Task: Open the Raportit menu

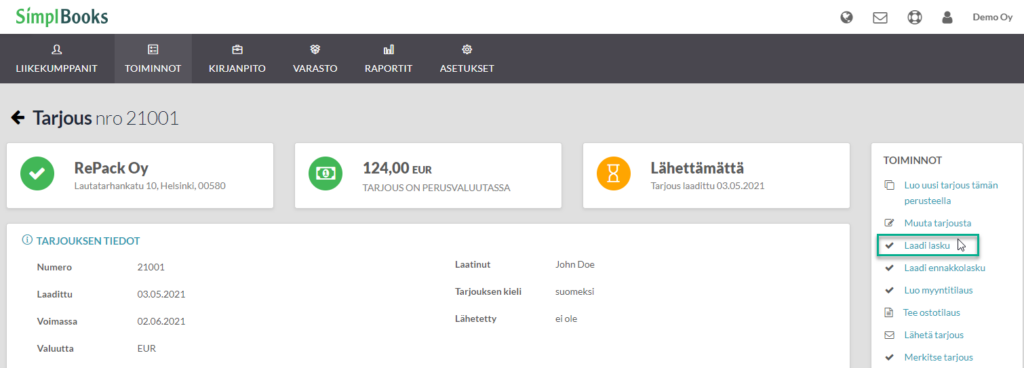Action: [389, 59]
